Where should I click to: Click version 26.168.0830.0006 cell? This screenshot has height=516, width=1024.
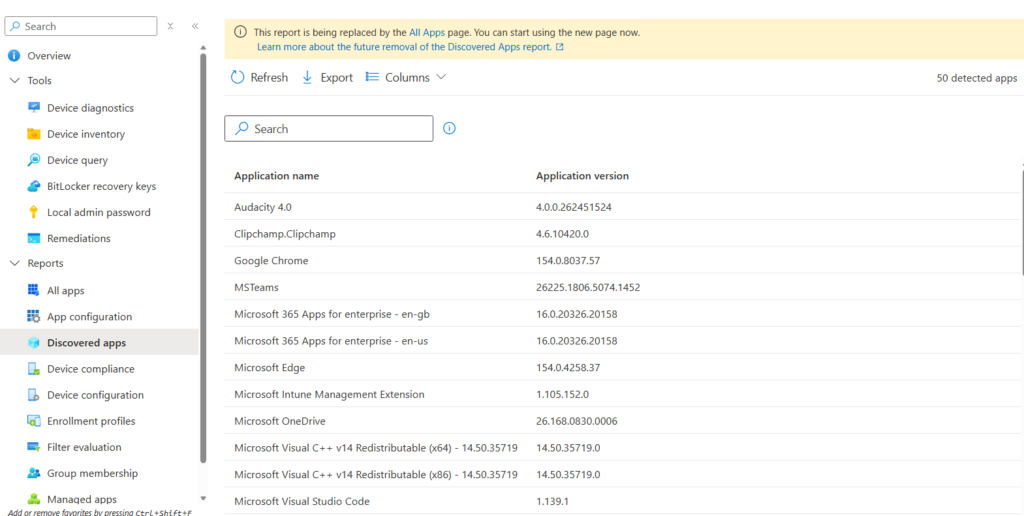pos(577,421)
